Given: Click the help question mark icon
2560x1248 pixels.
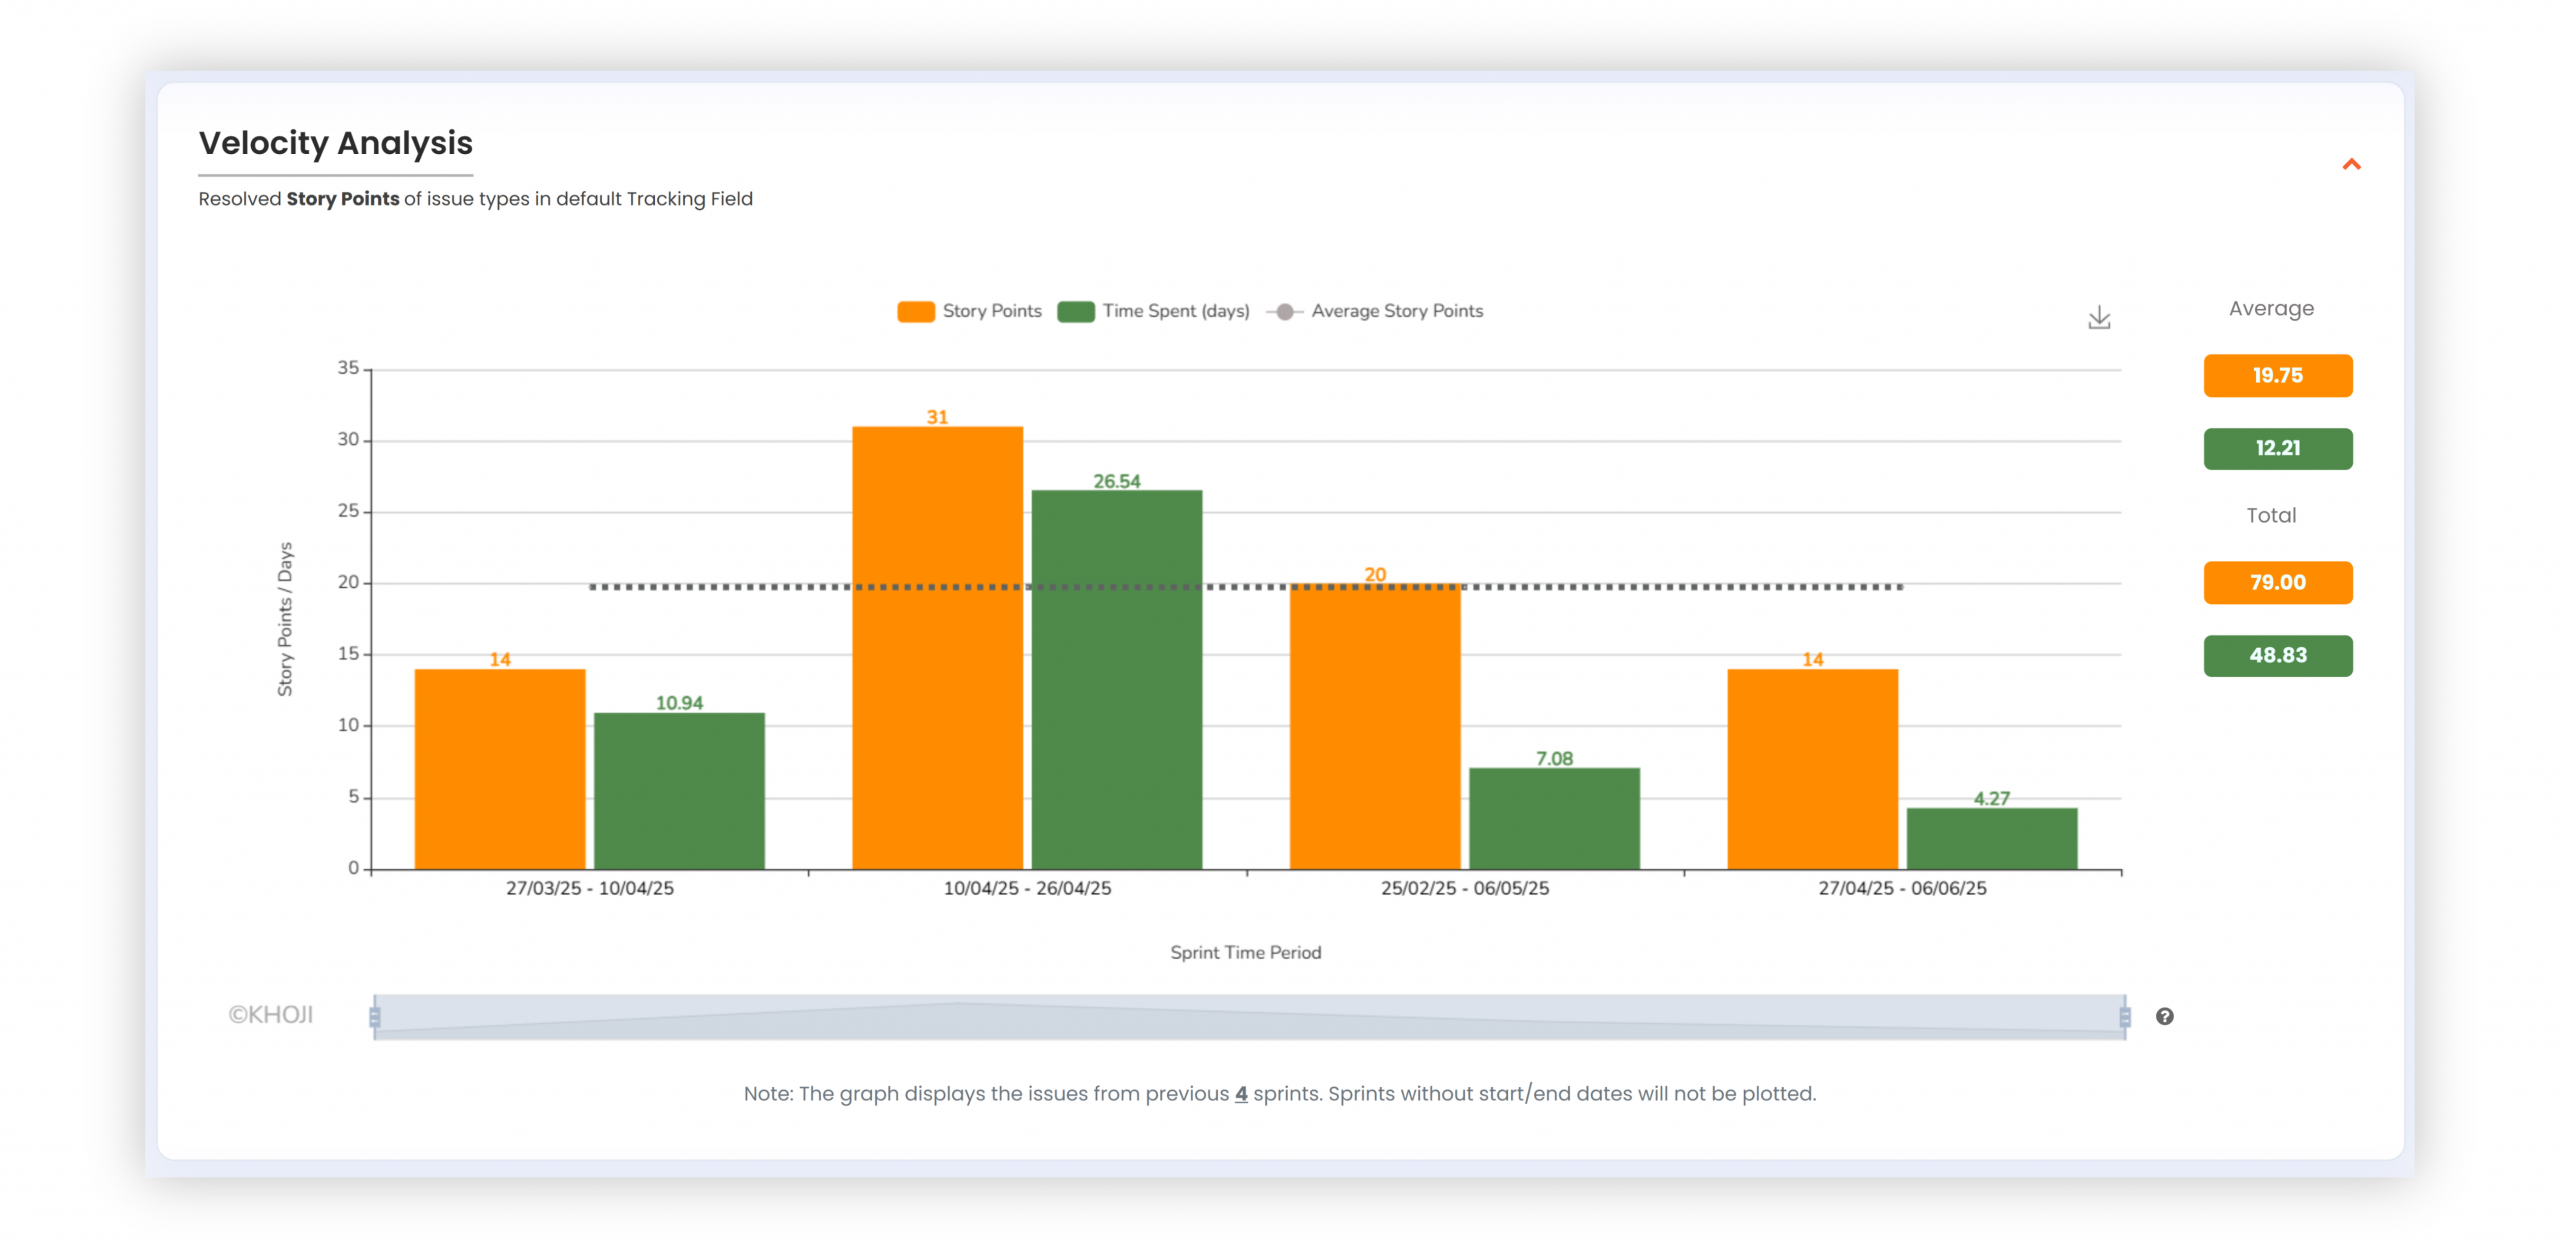Looking at the screenshot, I should click(x=2164, y=1016).
